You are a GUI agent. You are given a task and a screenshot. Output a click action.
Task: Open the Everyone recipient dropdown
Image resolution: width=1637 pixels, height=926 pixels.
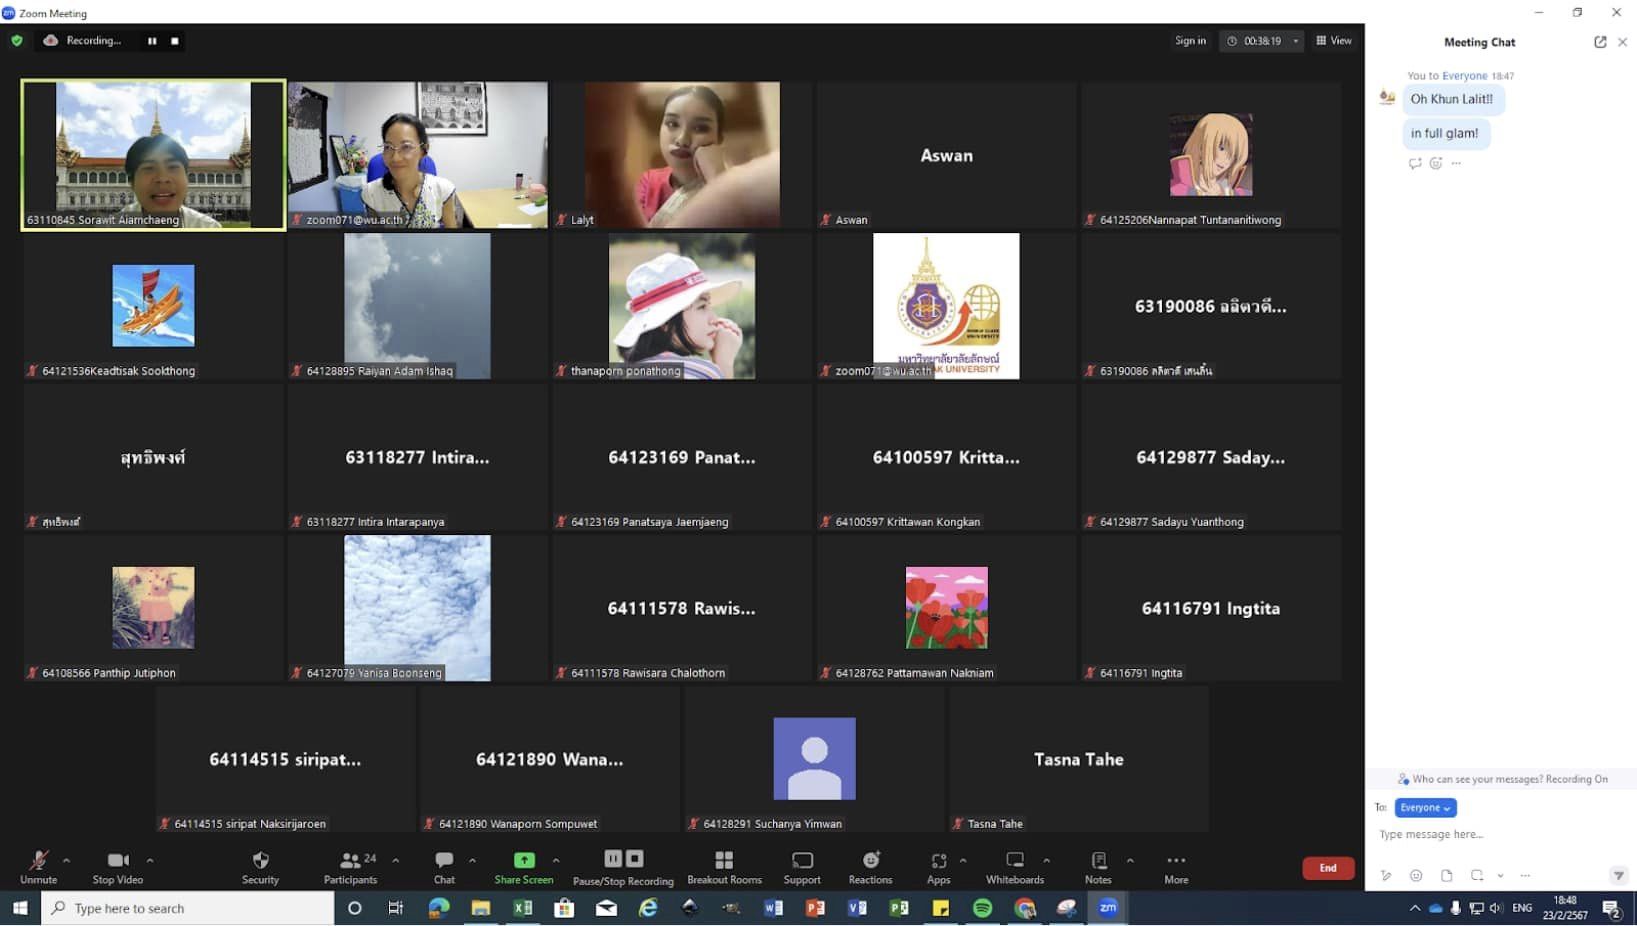click(x=1425, y=808)
